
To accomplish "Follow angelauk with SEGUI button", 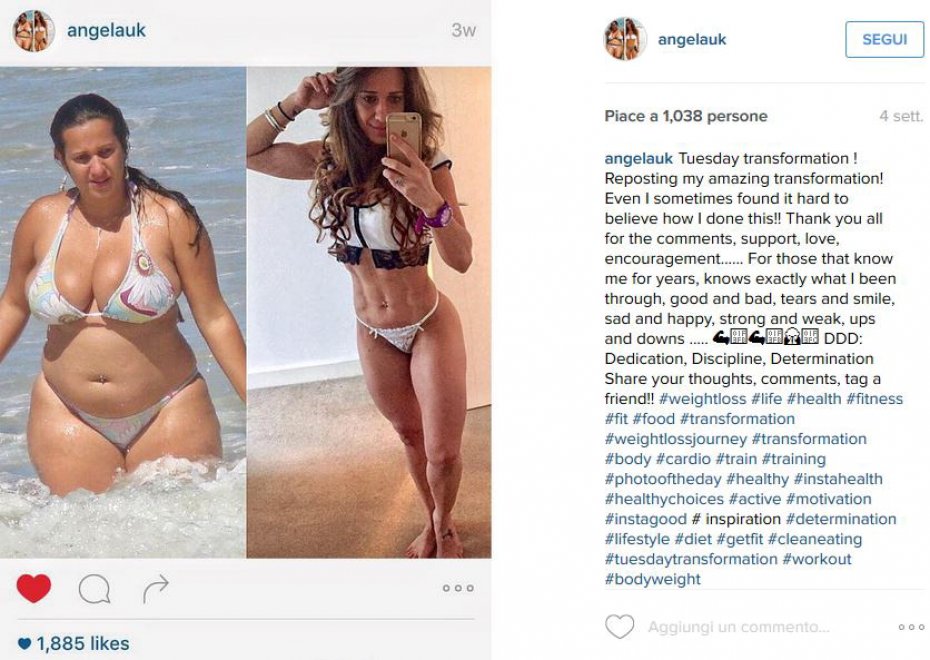I will (884, 39).
